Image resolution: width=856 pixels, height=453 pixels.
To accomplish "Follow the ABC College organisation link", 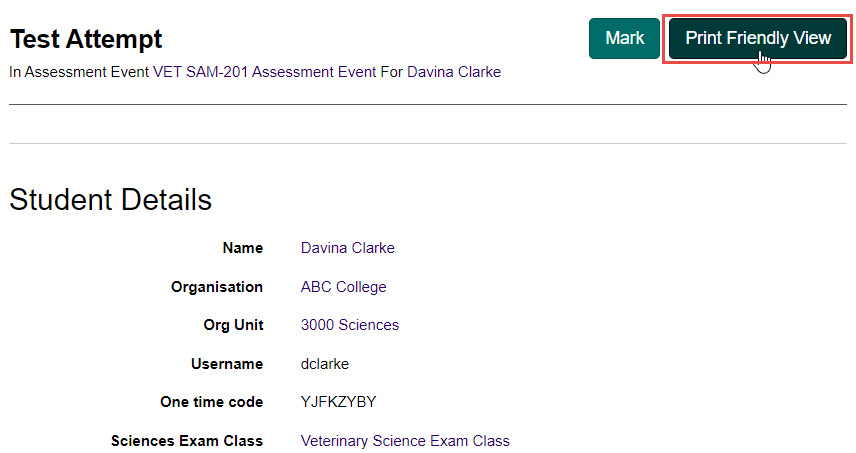I will [x=343, y=287].
